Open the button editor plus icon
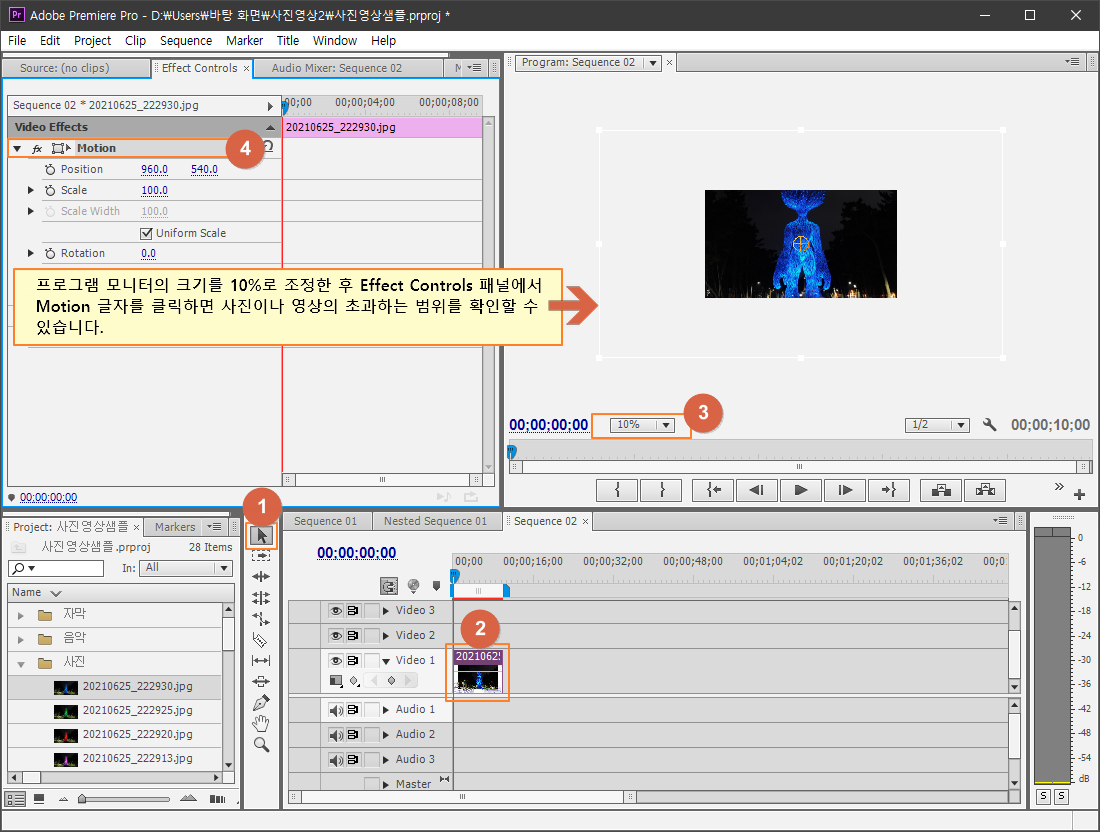Viewport: 1100px width, 832px height. tap(1079, 495)
